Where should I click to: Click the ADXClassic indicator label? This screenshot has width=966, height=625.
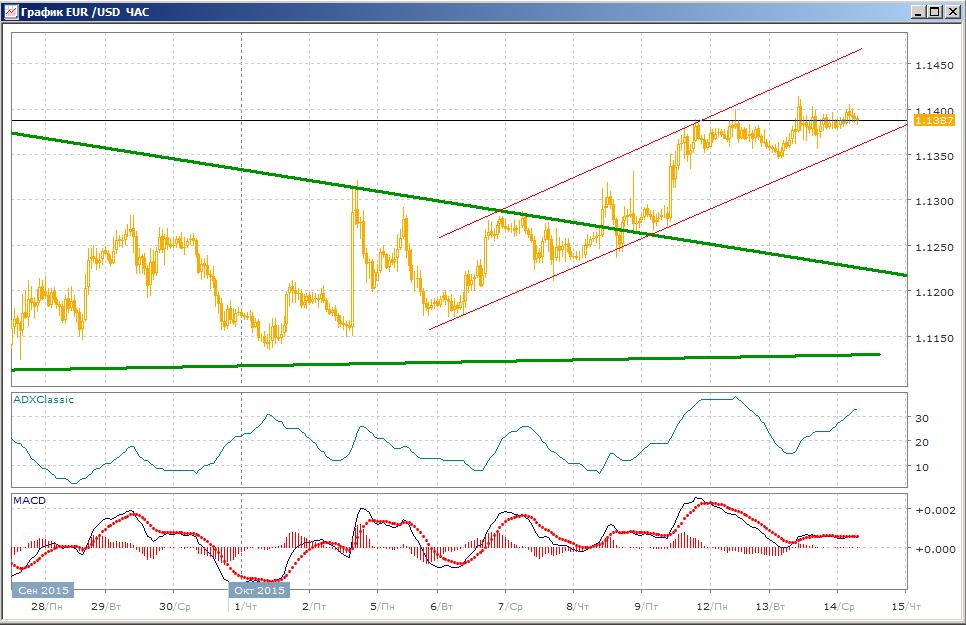(x=44, y=399)
